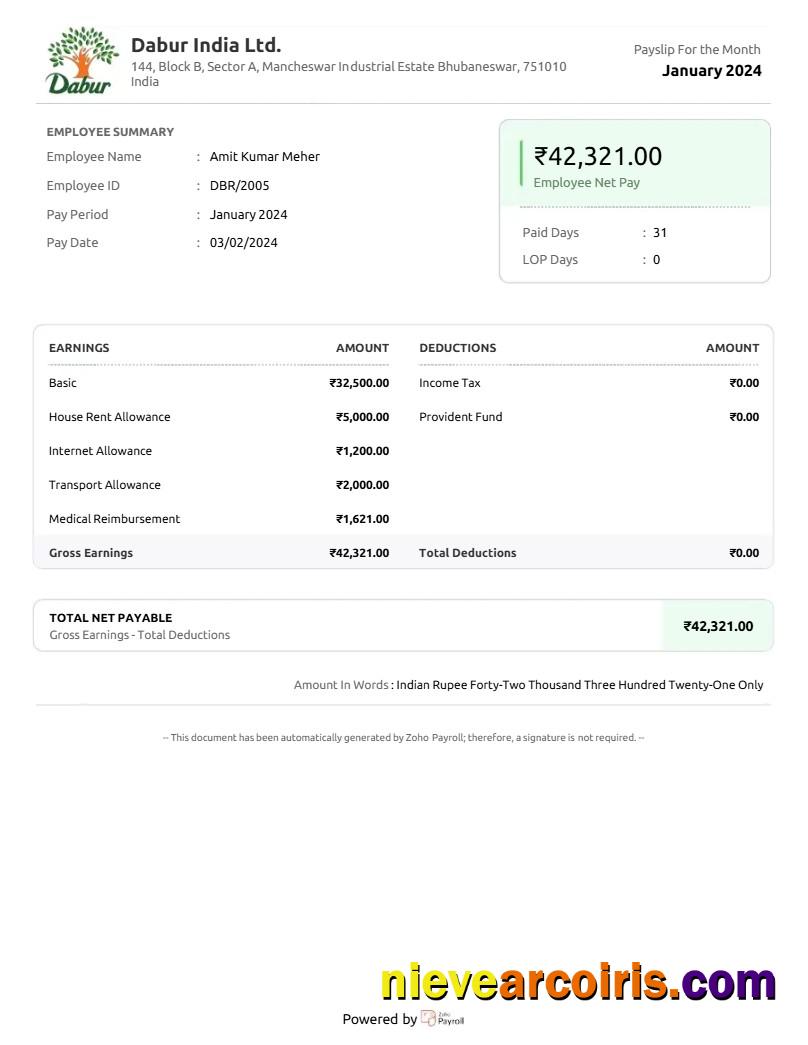This screenshot has height=1045, width=808.
Task: Select employee name Amit Kumar Meher
Action: click(x=265, y=157)
